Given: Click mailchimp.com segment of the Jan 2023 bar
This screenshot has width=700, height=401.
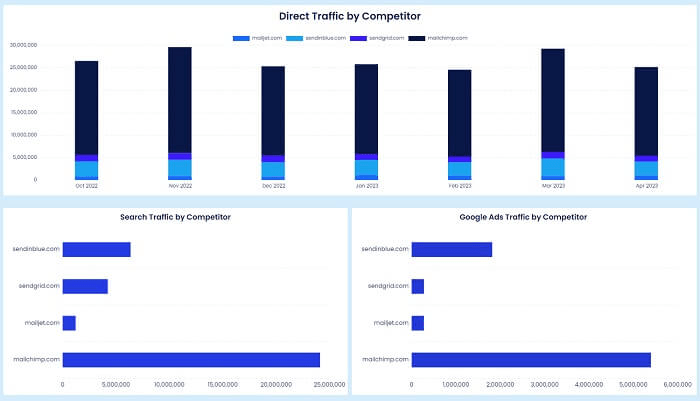Looking at the screenshot, I should point(367,109).
